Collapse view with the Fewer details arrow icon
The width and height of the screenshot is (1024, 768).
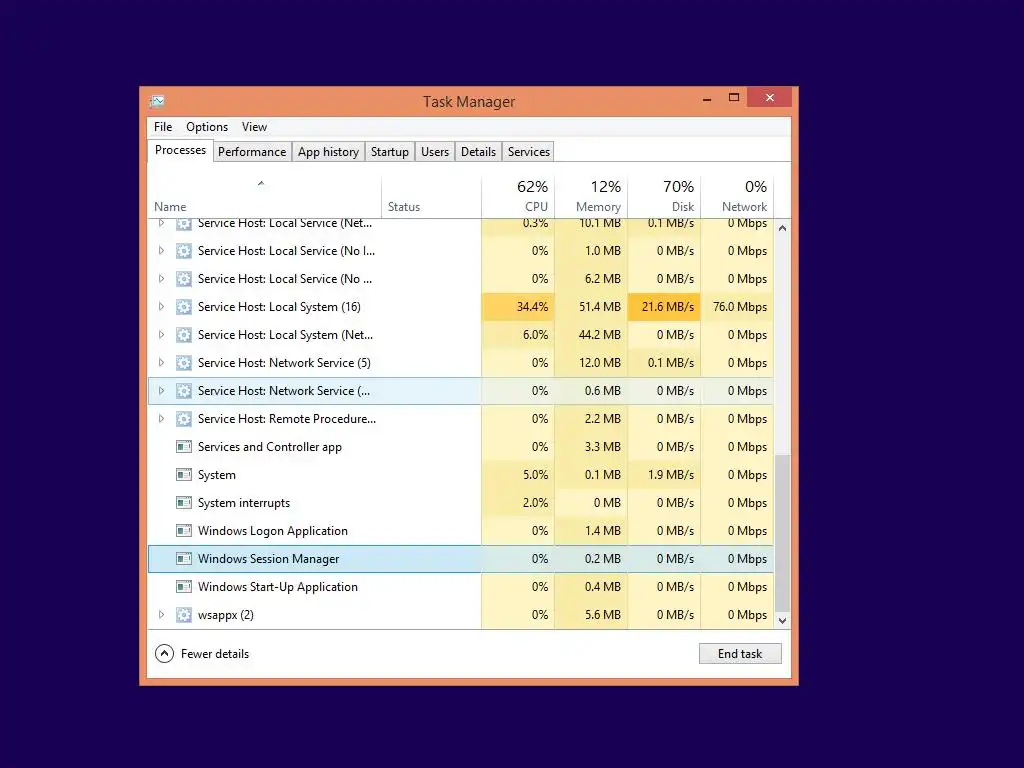165,654
